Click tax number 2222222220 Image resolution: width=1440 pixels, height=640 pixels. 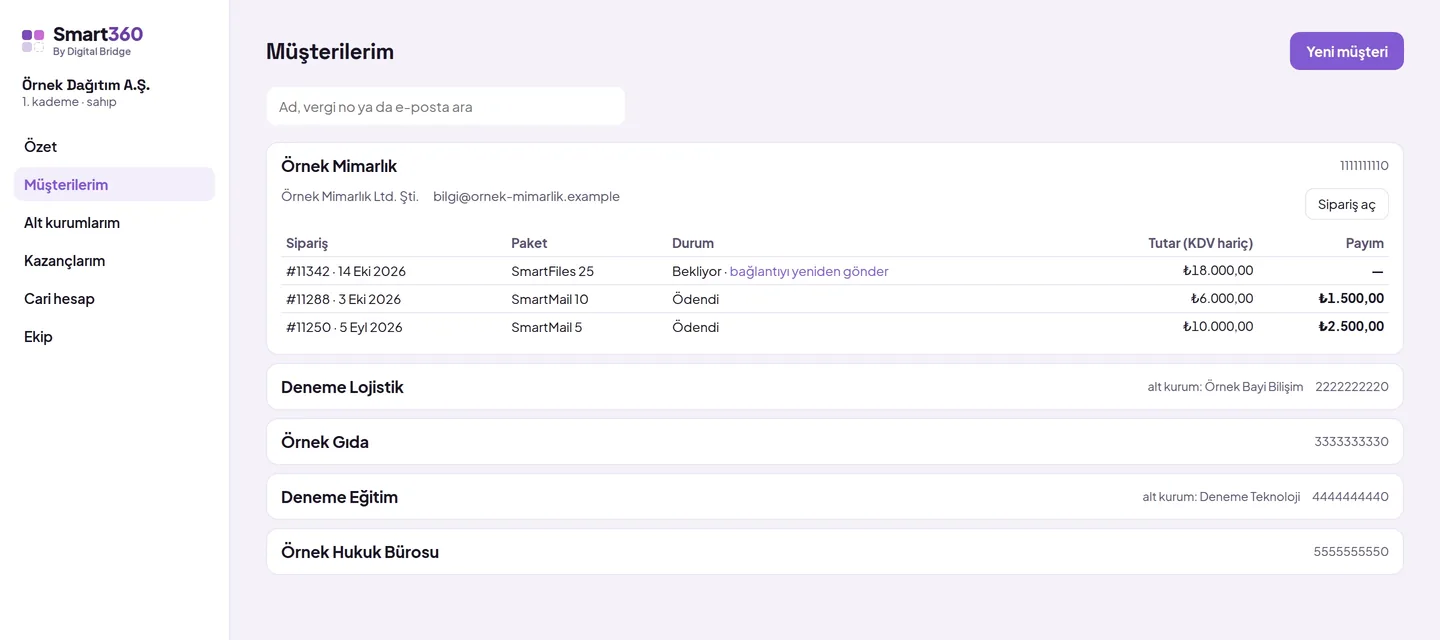(x=1352, y=387)
